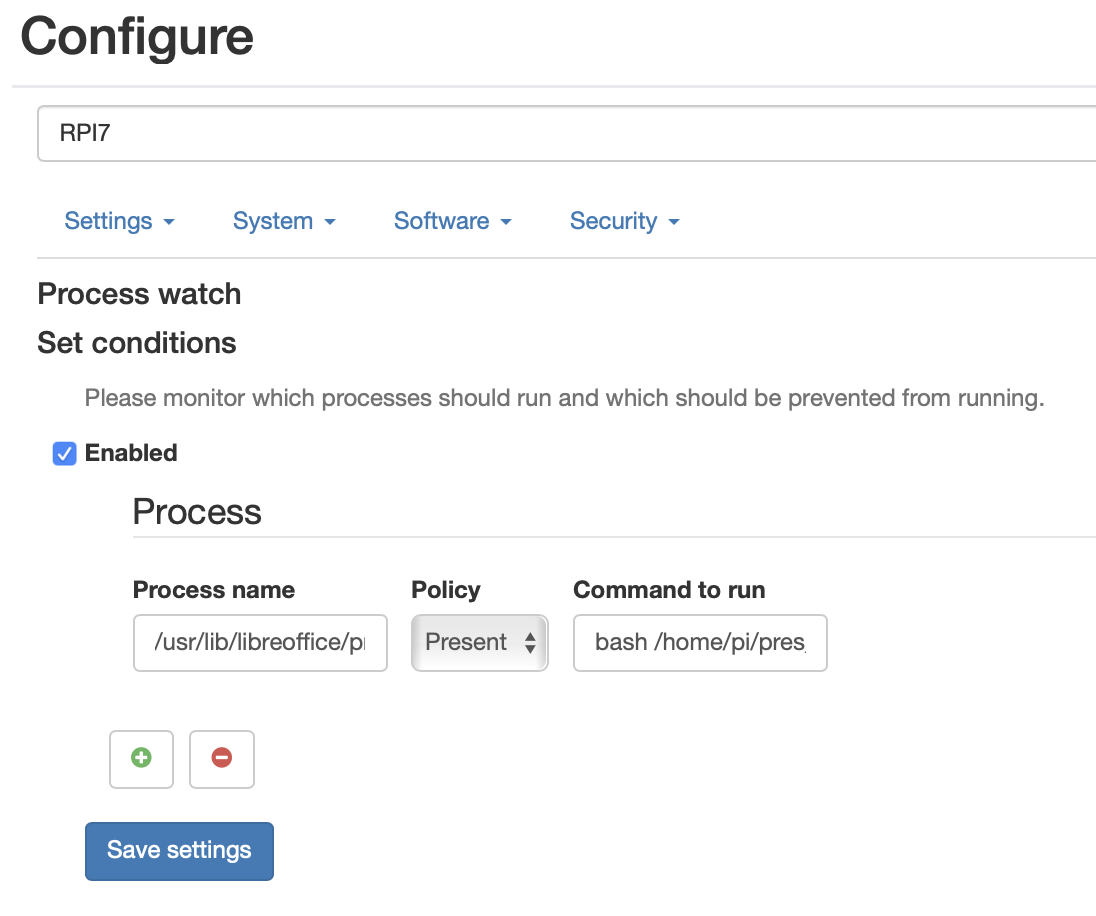
Task: Toggle the process watch Enabled setting
Action: coord(64,453)
